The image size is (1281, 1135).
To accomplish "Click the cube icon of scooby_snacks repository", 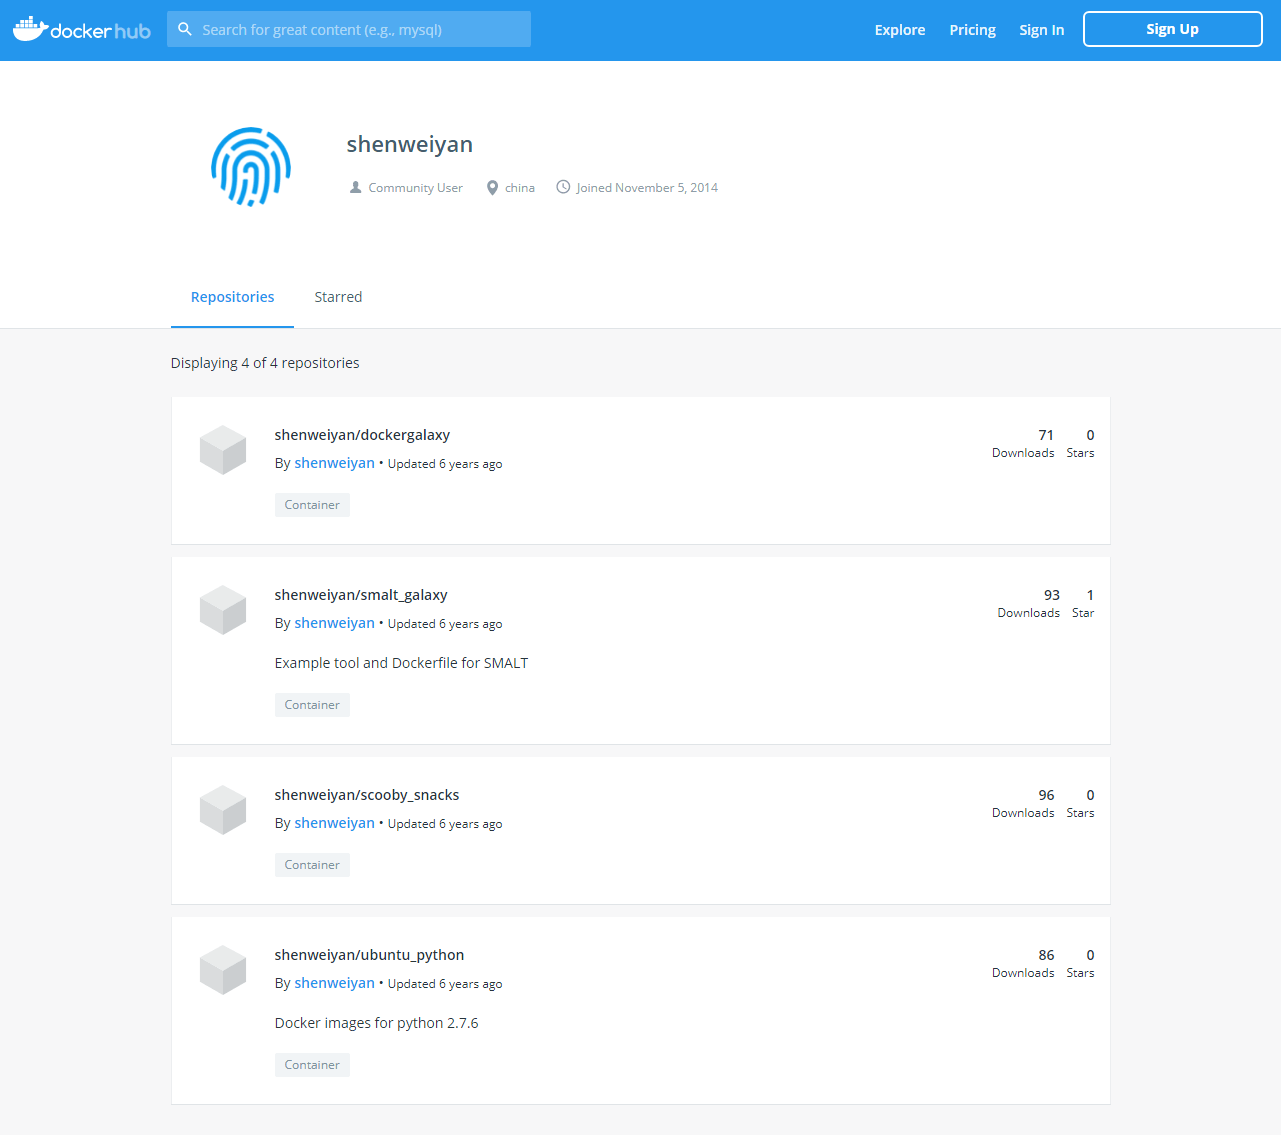I will point(223,810).
